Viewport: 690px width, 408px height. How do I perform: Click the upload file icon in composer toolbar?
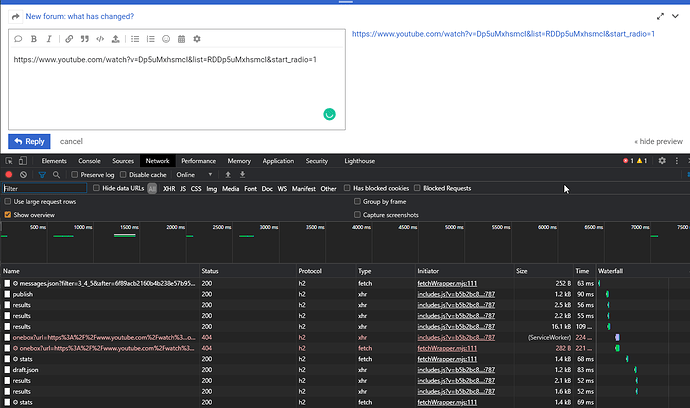click(x=115, y=39)
